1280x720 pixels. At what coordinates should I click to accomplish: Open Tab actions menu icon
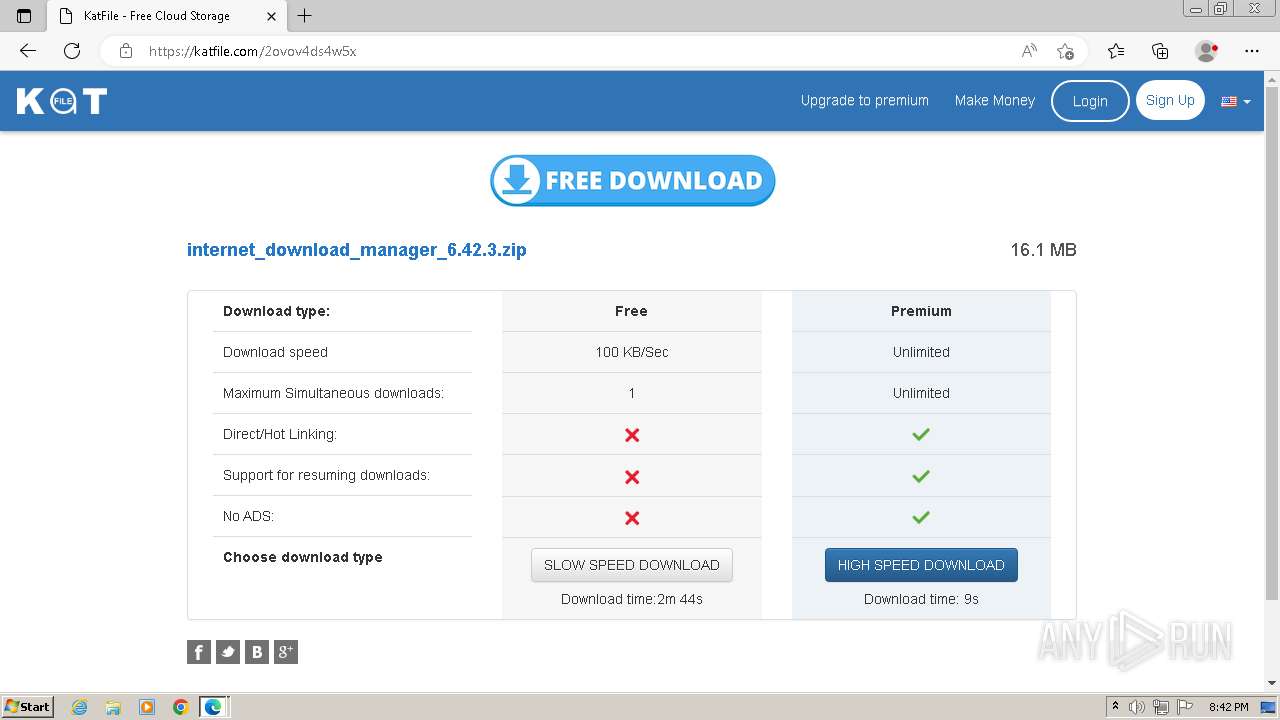(x=24, y=16)
